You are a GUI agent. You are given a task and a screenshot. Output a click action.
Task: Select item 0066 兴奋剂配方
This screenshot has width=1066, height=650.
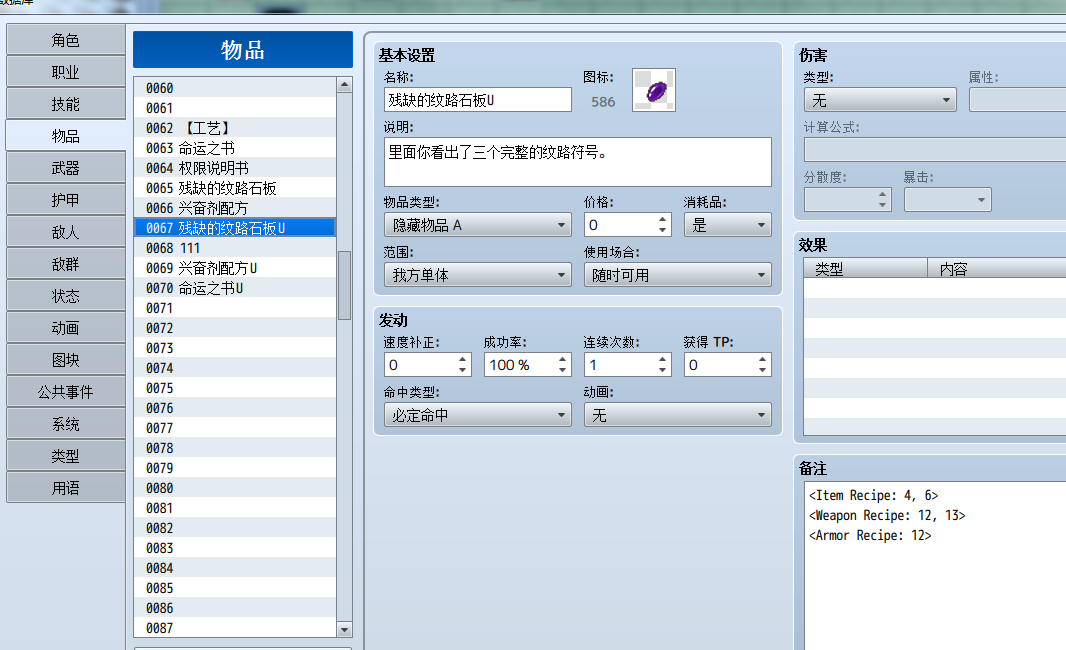click(x=235, y=208)
